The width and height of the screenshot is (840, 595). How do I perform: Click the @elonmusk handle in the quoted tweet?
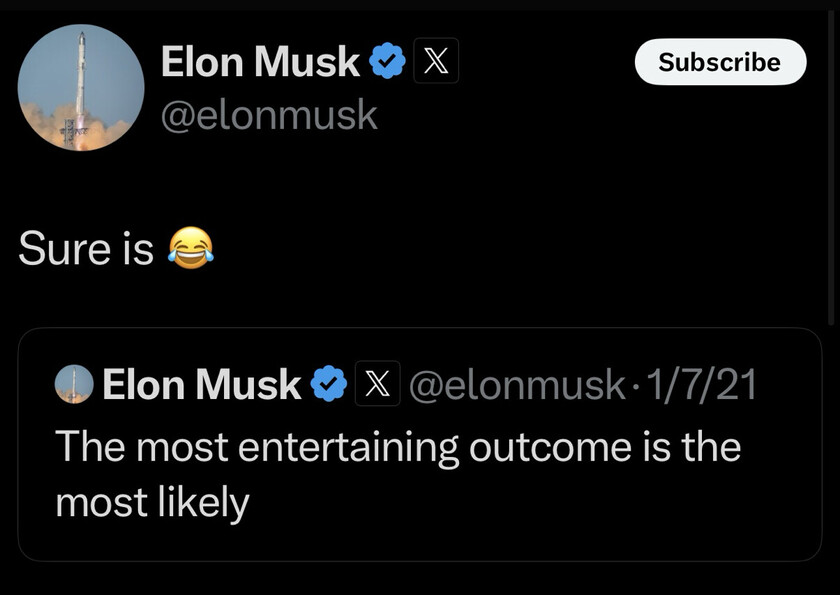[x=517, y=385]
